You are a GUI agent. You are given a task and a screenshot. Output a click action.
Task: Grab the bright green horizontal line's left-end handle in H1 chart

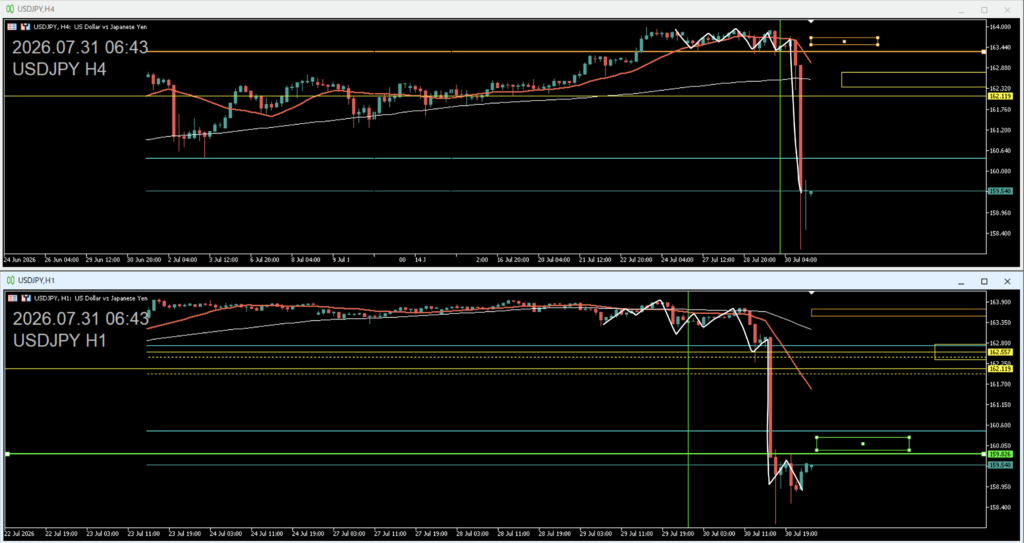tap(7, 453)
